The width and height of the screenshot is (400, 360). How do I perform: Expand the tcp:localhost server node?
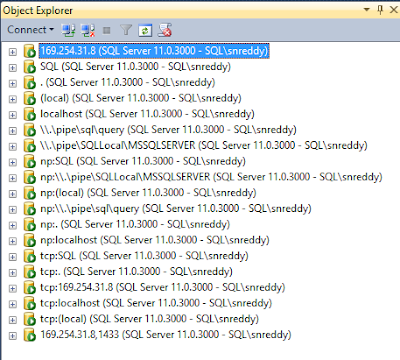click(x=13, y=304)
